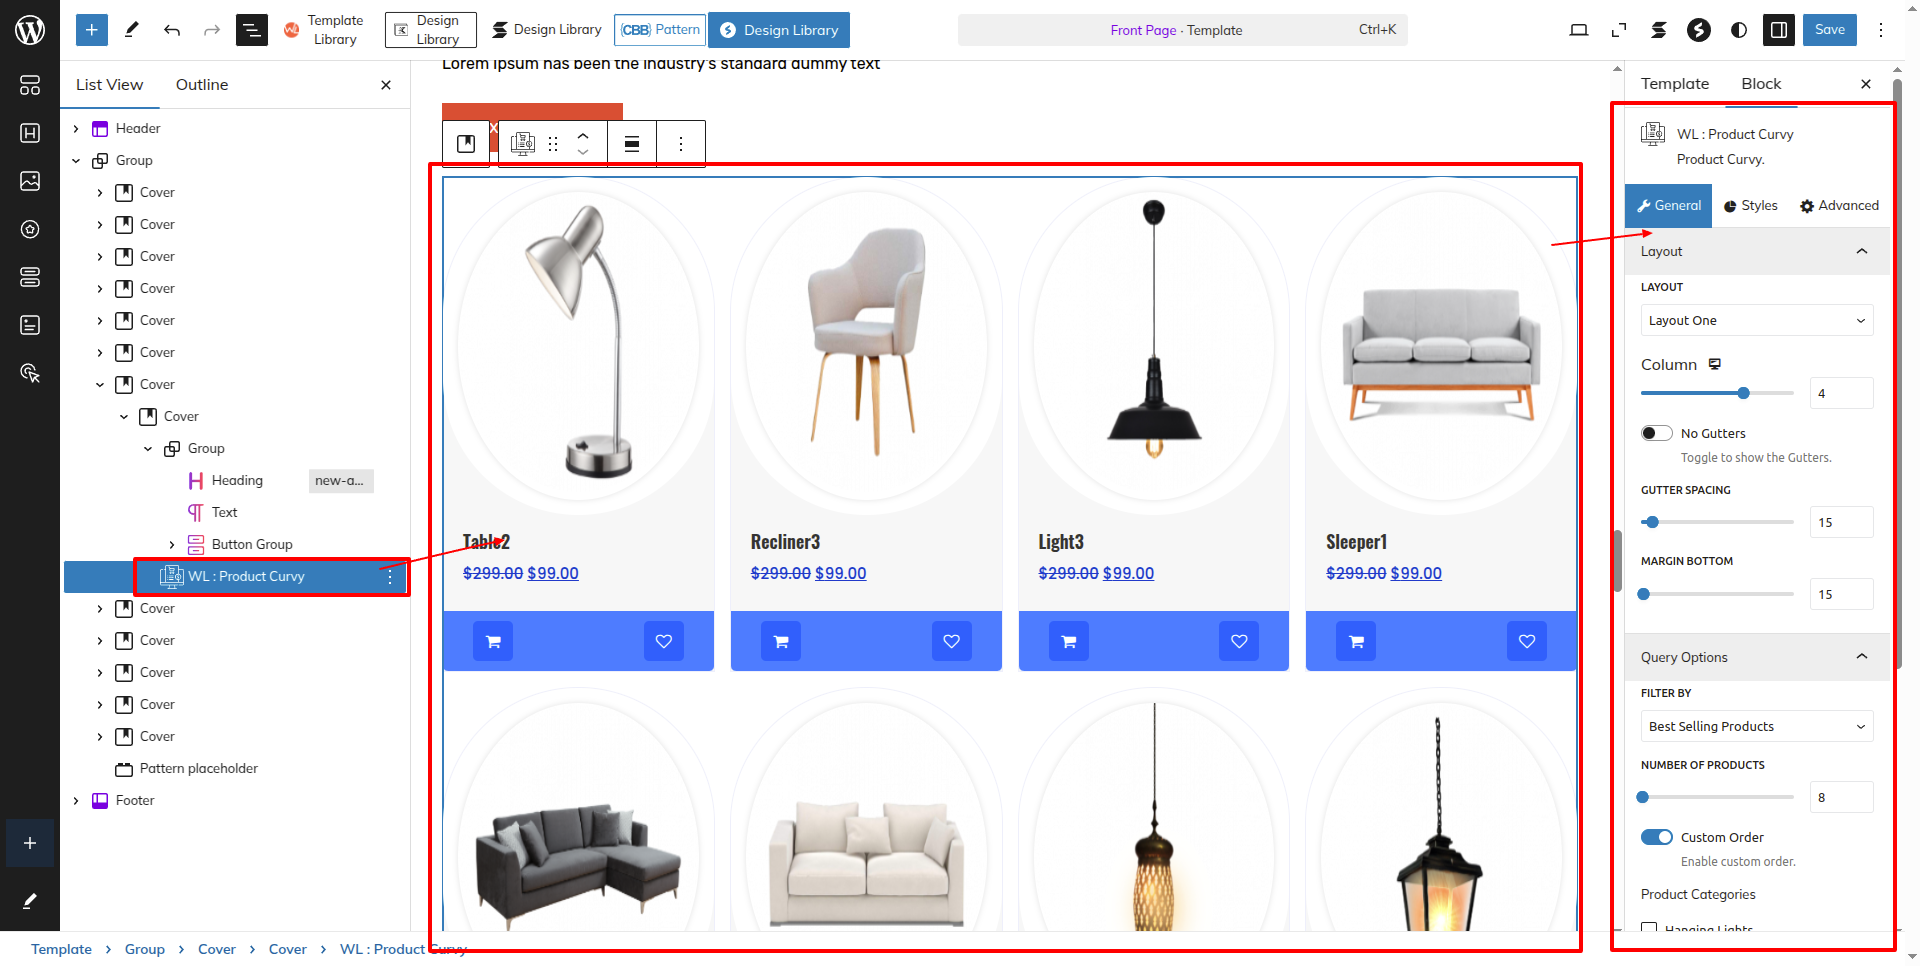
Task: Add Table2 product to cart
Action: tap(493, 642)
